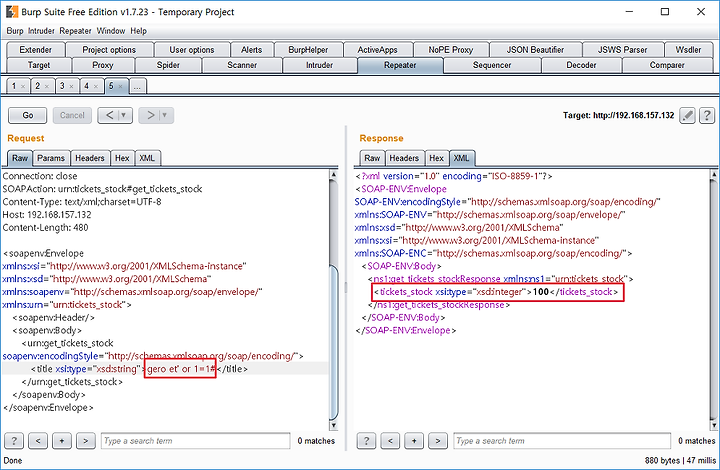The width and height of the screenshot is (720, 470).
Task: Go forward in request history arrow
Action: coord(150,115)
